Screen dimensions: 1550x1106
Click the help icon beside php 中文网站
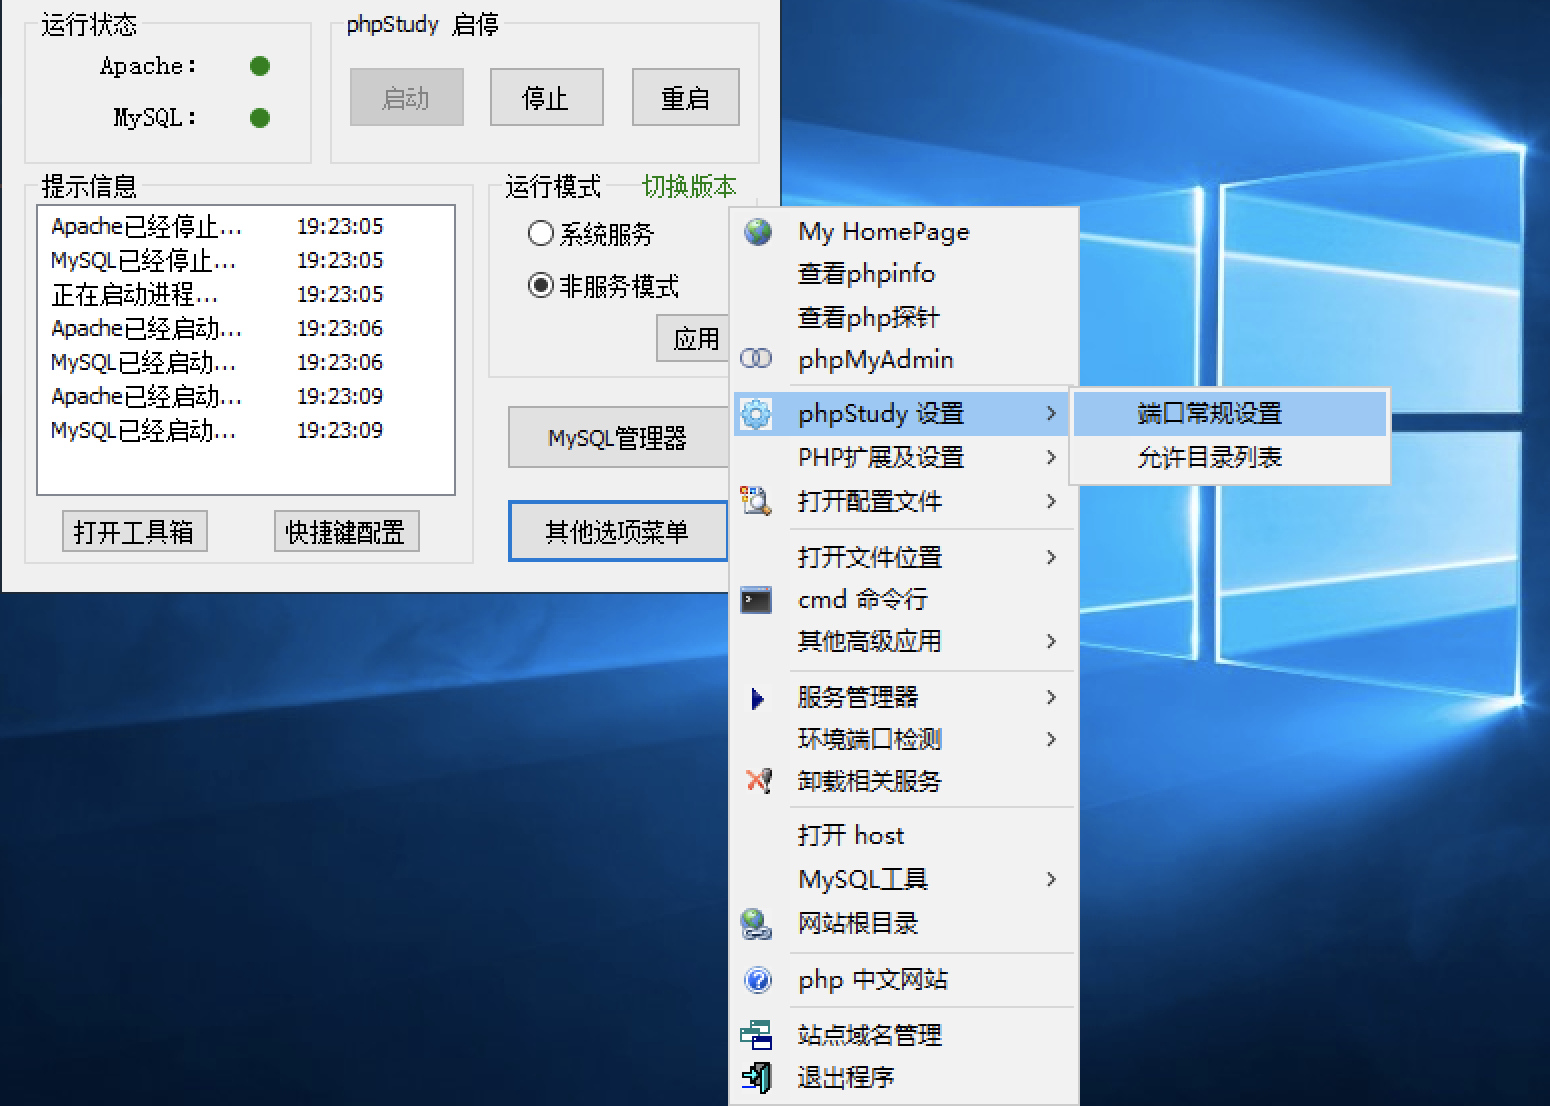[x=758, y=980]
